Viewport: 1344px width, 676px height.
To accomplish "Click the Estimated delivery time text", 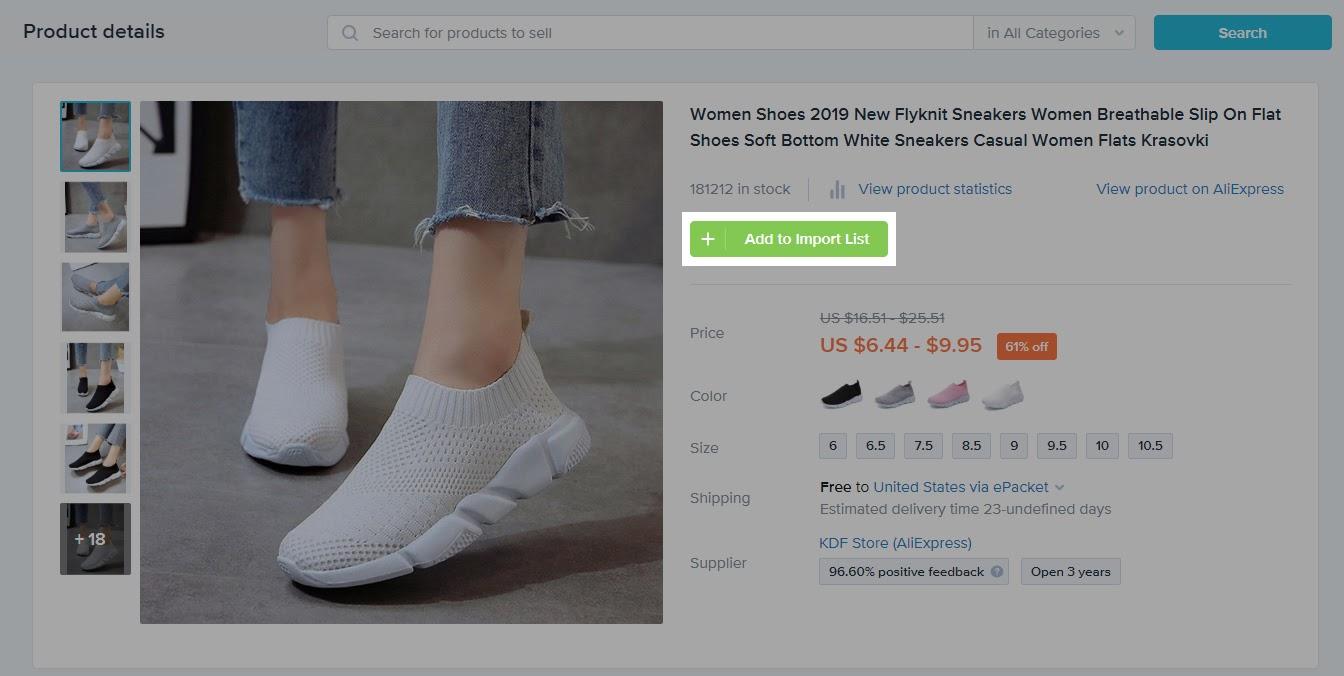I will click(966, 509).
